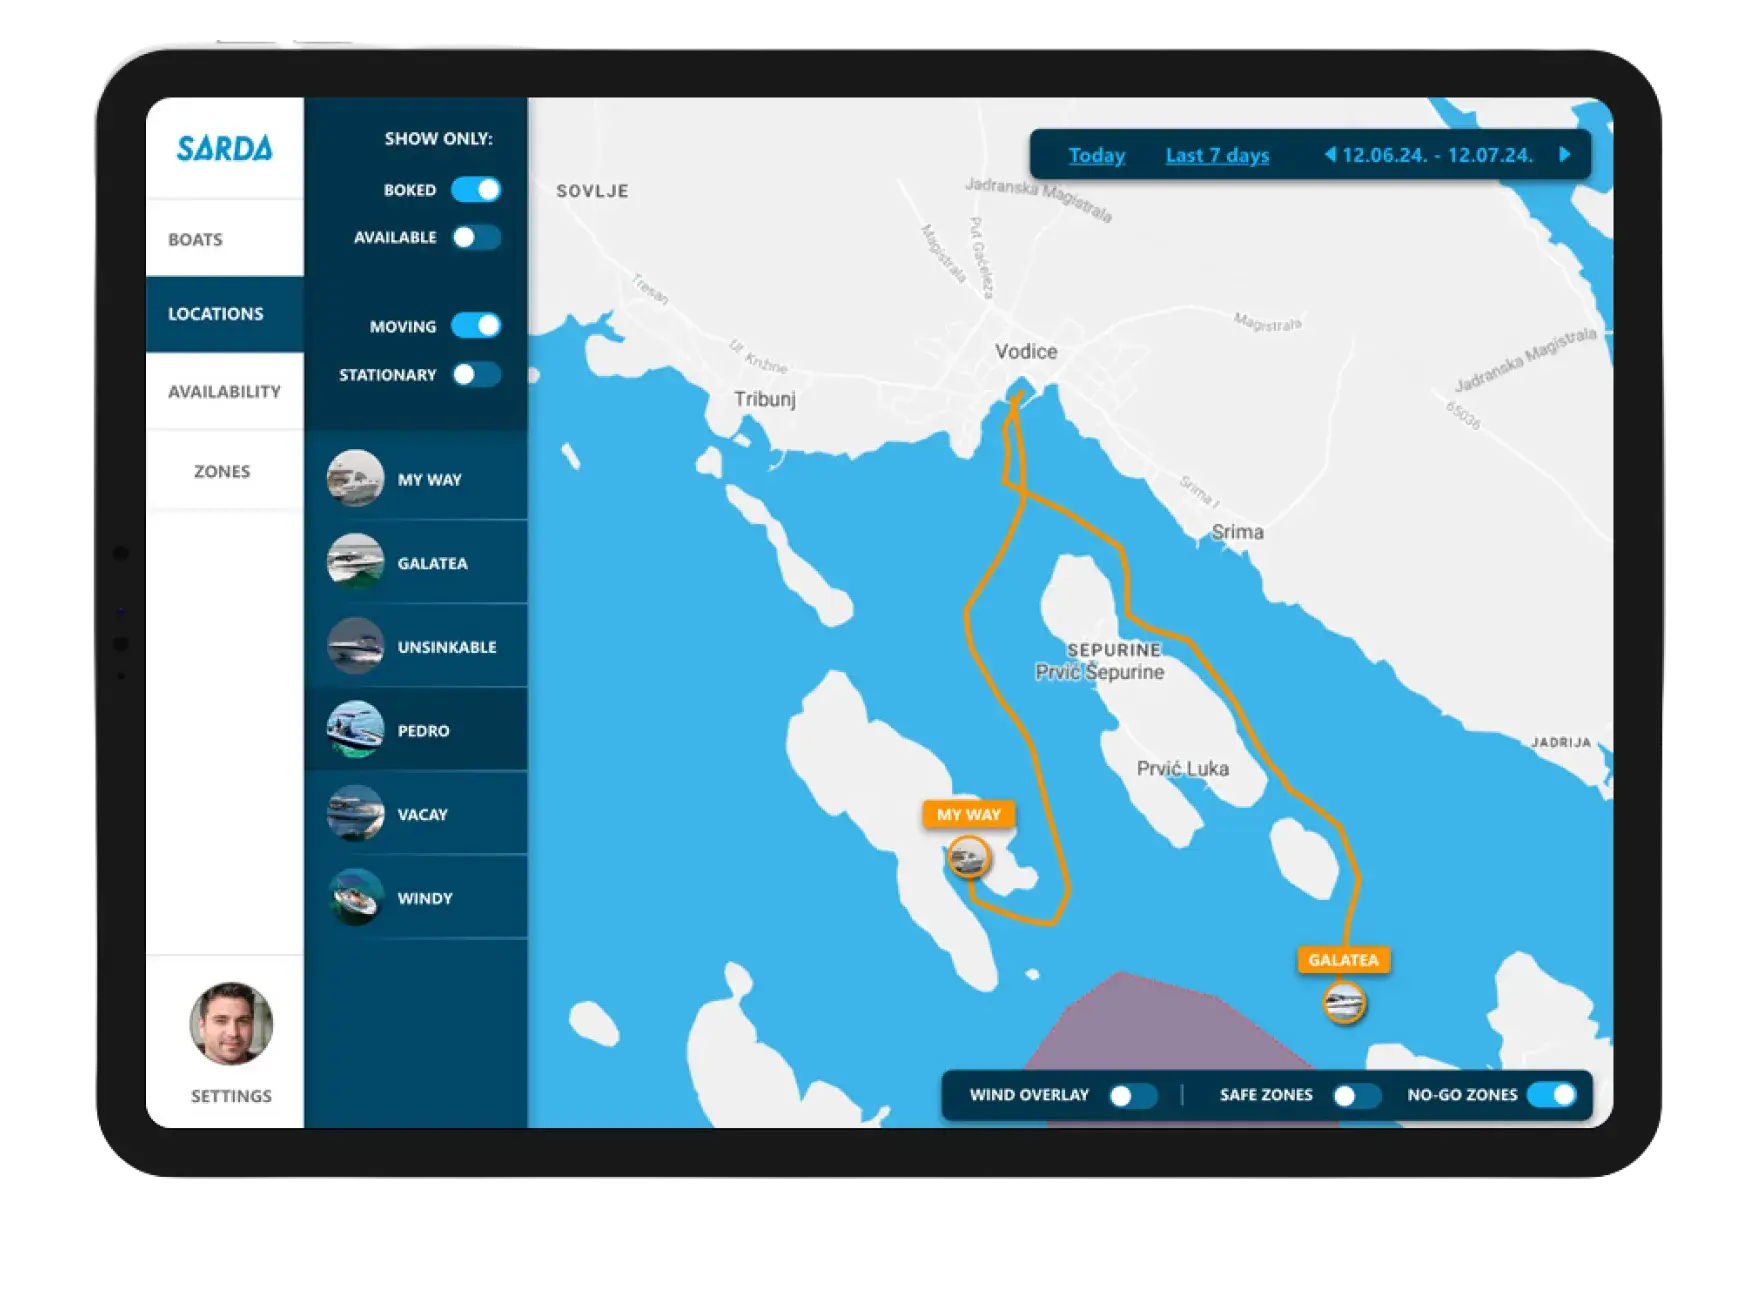
Task: Switch to the BOATS tab
Action: point(197,238)
